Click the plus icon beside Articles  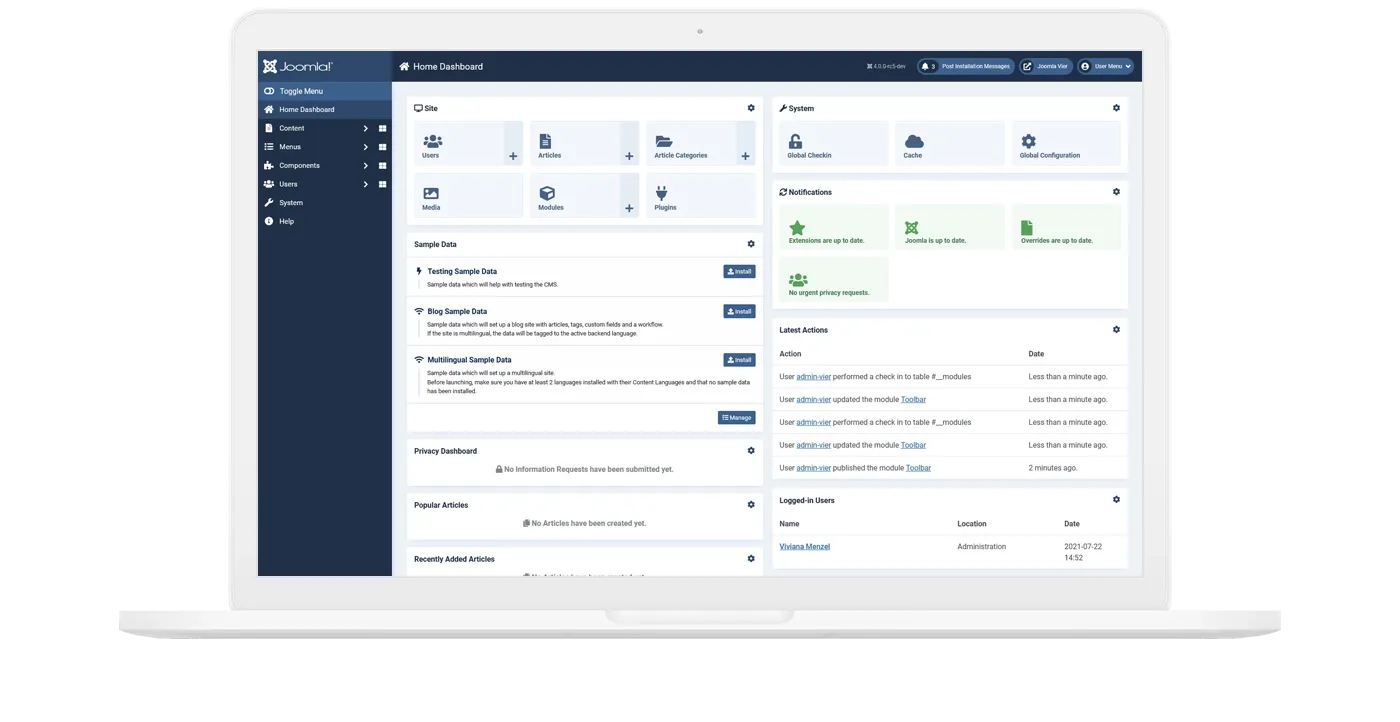629,156
